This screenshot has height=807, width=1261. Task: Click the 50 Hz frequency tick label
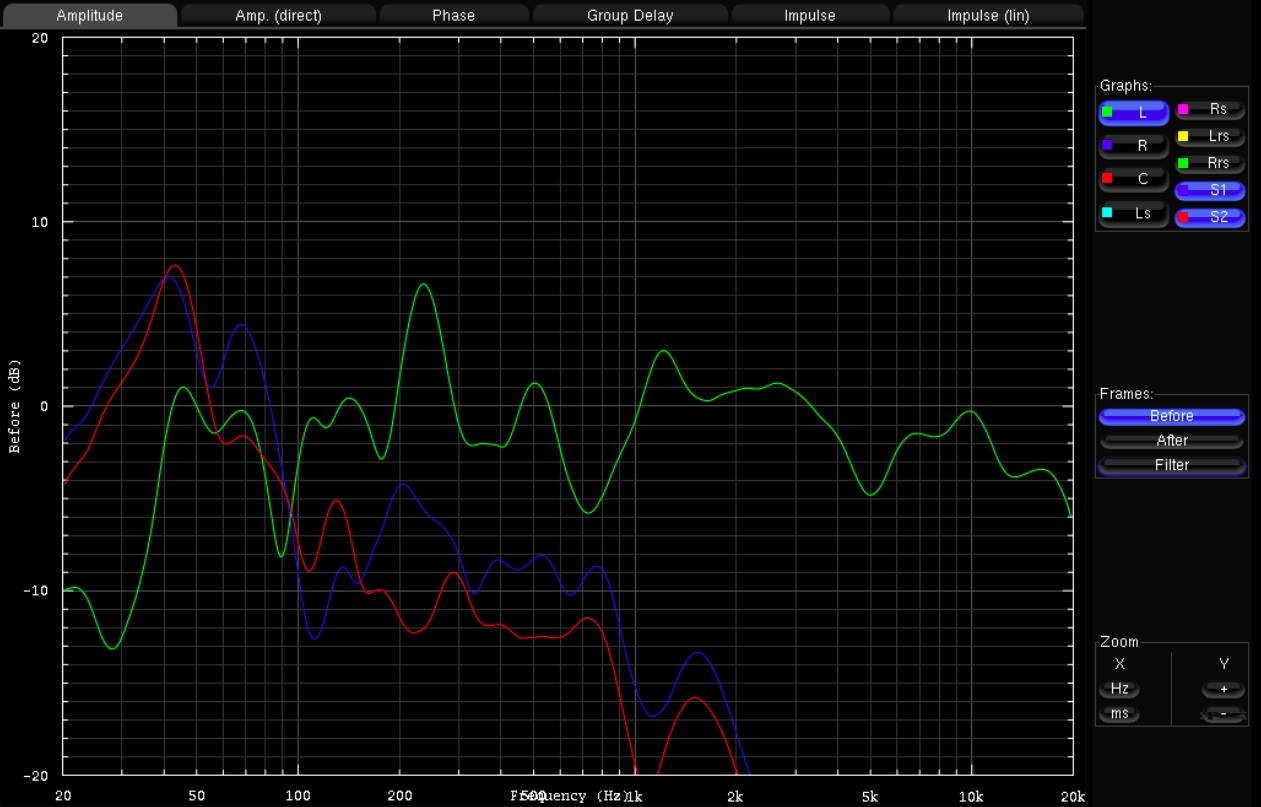197,796
